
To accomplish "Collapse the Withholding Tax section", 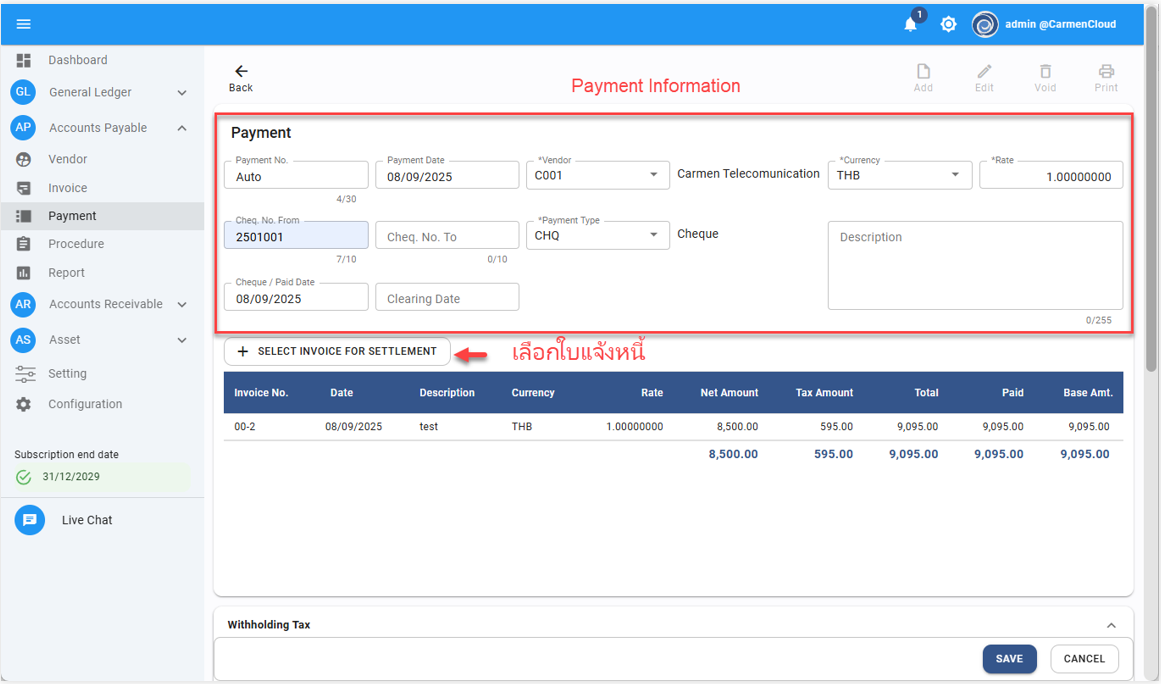I will (x=1111, y=625).
